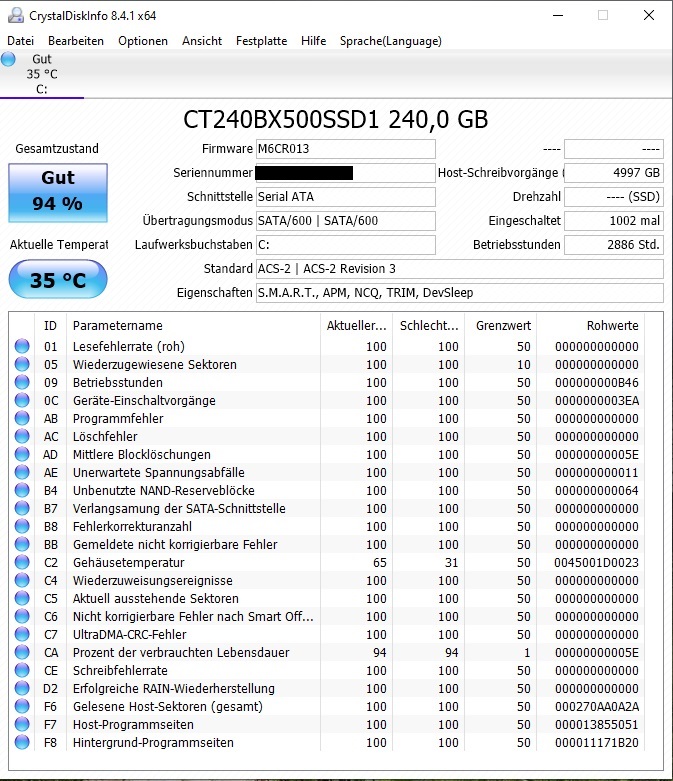Click status icon of Wiederzuweisungsereignisse row
The width and height of the screenshot is (673, 781).
[x=22, y=580]
